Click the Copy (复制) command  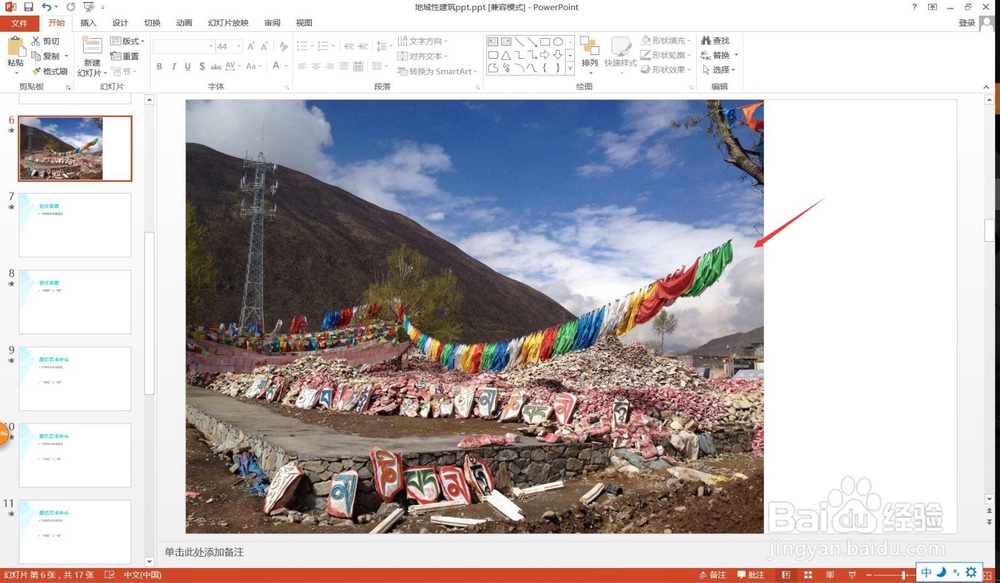point(45,55)
